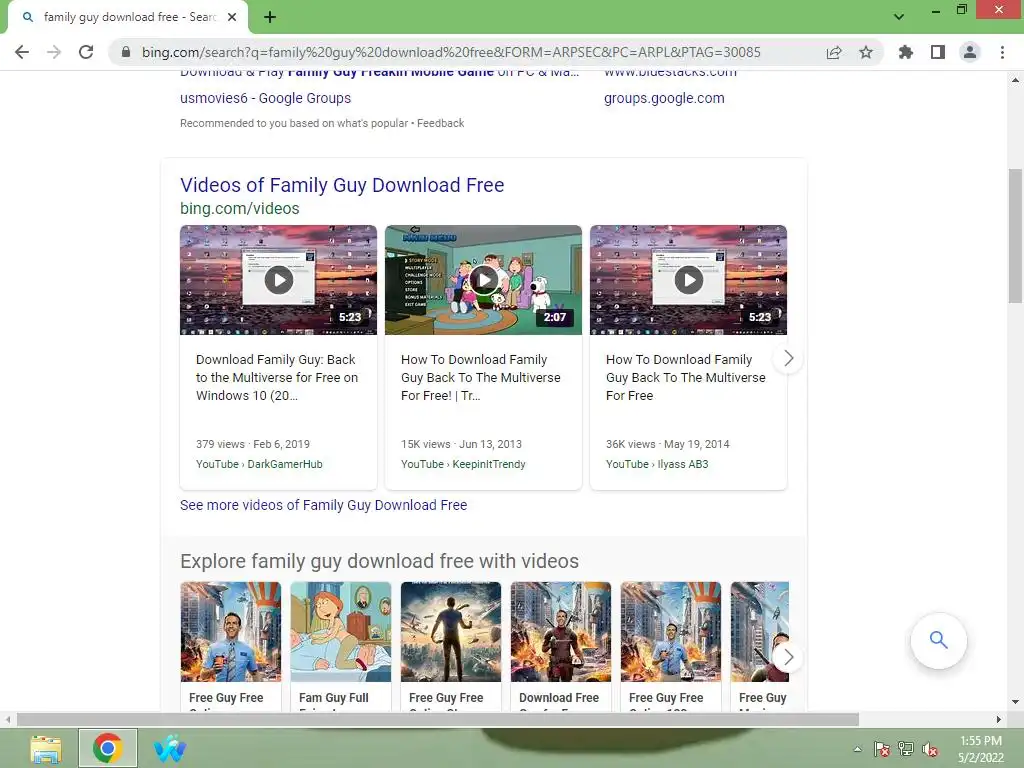Image resolution: width=1024 pixels, height=768 pixels.
Task: Open Ilyass AB3 video title text
Action: point(686,377)
